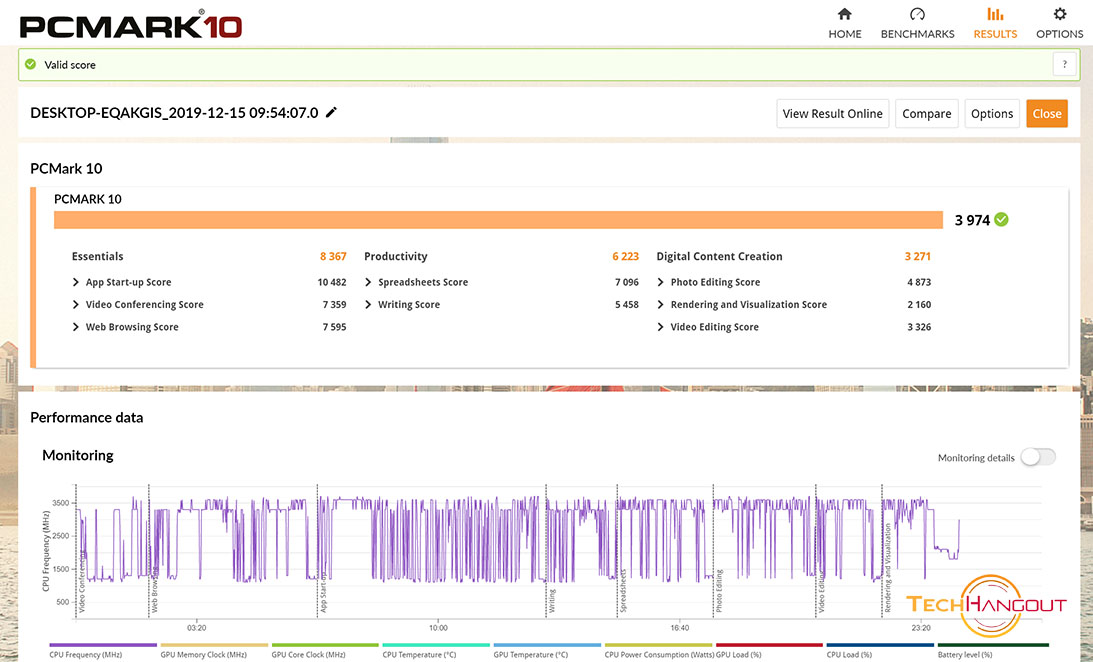
Task: Click the orange PCMark 10 score bar
Action: pos(498,220)
